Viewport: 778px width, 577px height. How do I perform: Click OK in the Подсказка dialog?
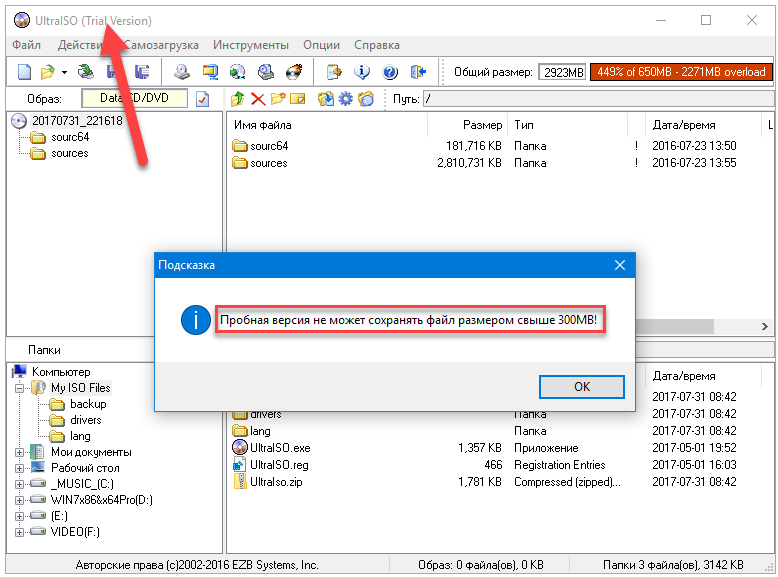pos(582,386)
